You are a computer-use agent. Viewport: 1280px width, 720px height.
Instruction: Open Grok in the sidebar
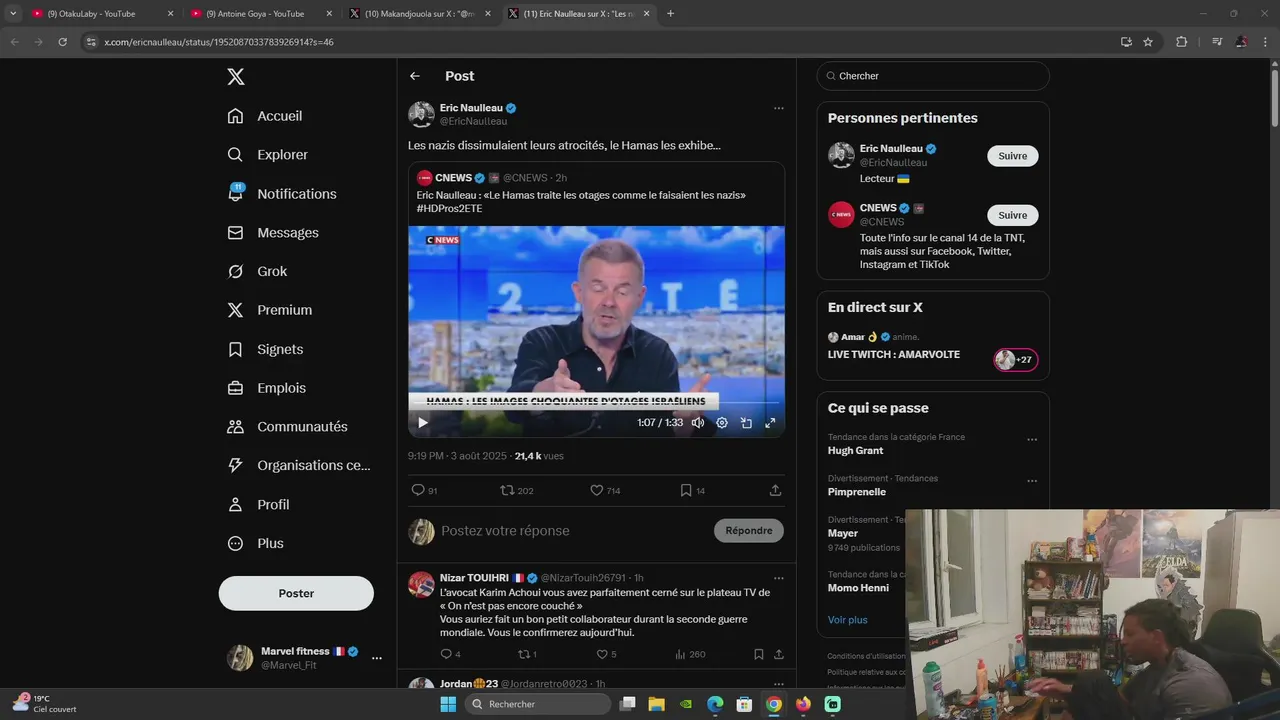[257, 272]
